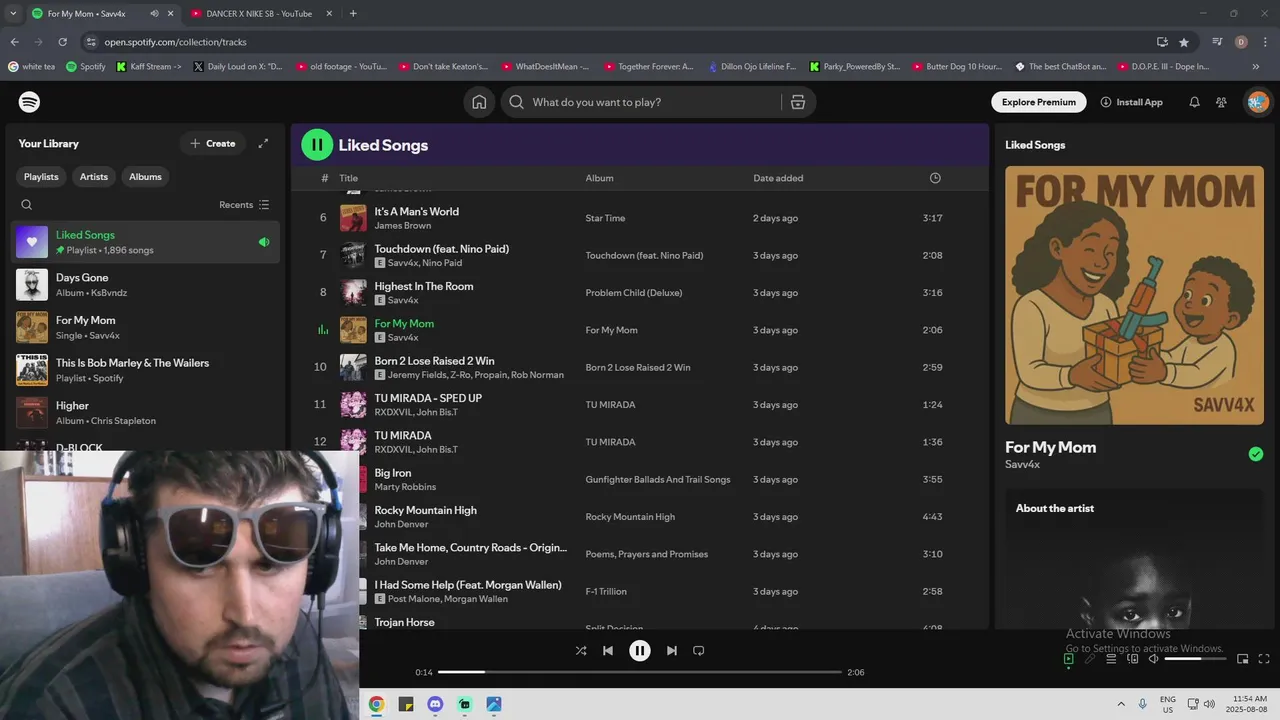Open the For My Mom single in library
The height and width of the screenshot is (720, 1280).
[x=145, y=328]
